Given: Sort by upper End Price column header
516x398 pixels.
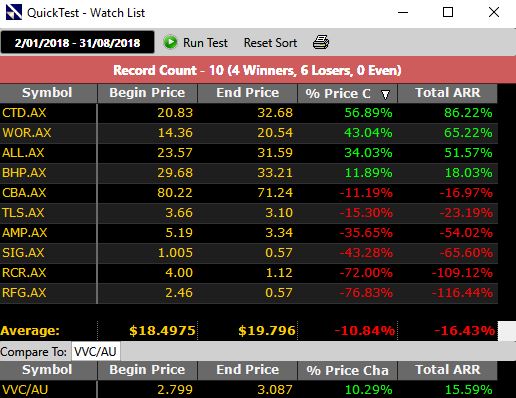Looking at the screenshot, I should [x=247, y=93].
